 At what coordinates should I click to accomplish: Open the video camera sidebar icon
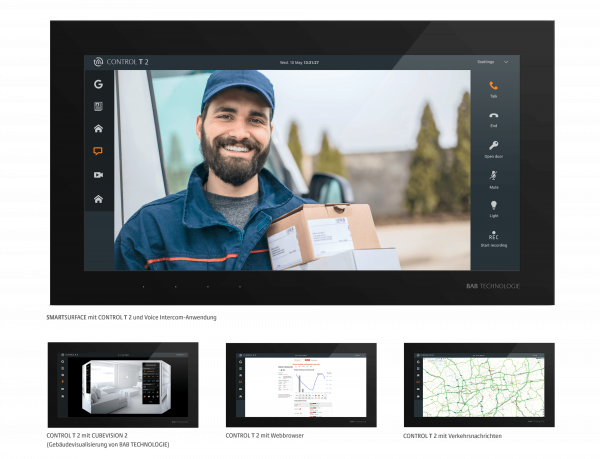point(98,175)
